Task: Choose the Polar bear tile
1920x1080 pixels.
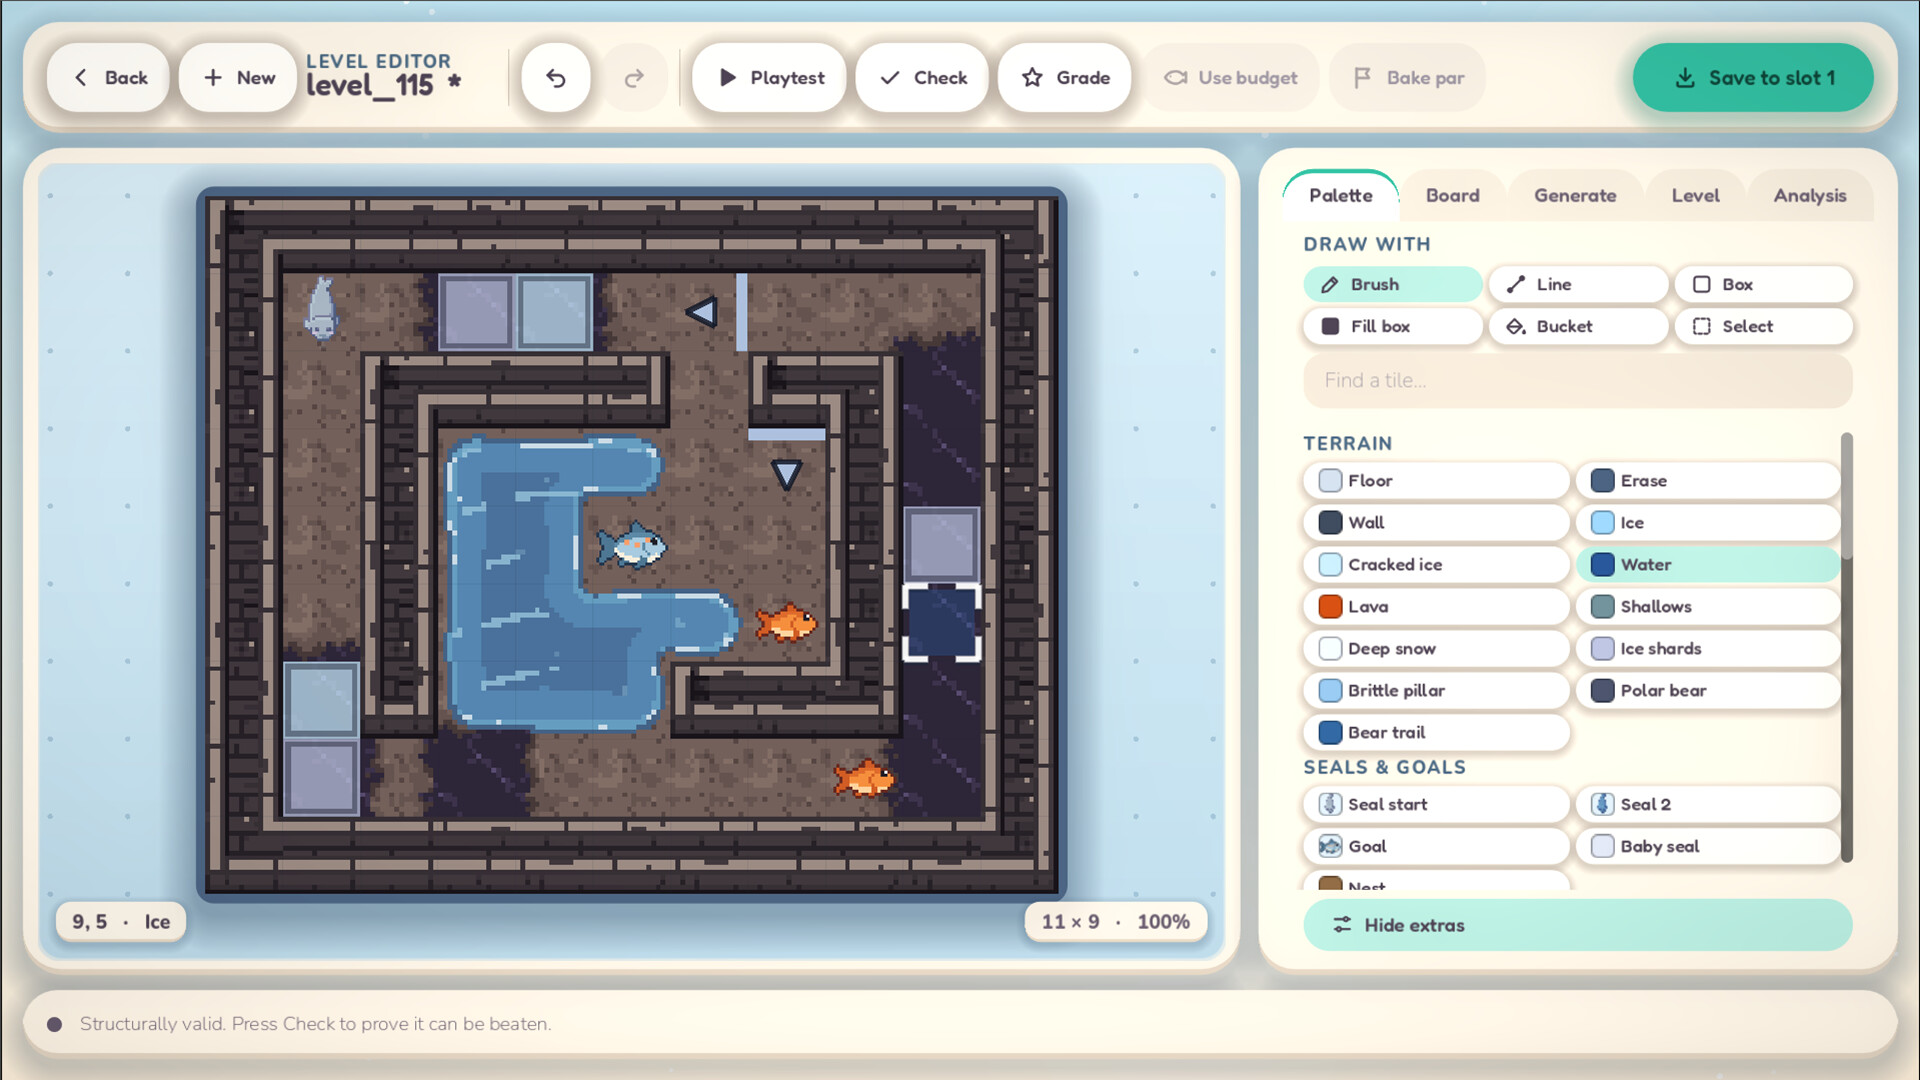Action: coord(1708,690)
